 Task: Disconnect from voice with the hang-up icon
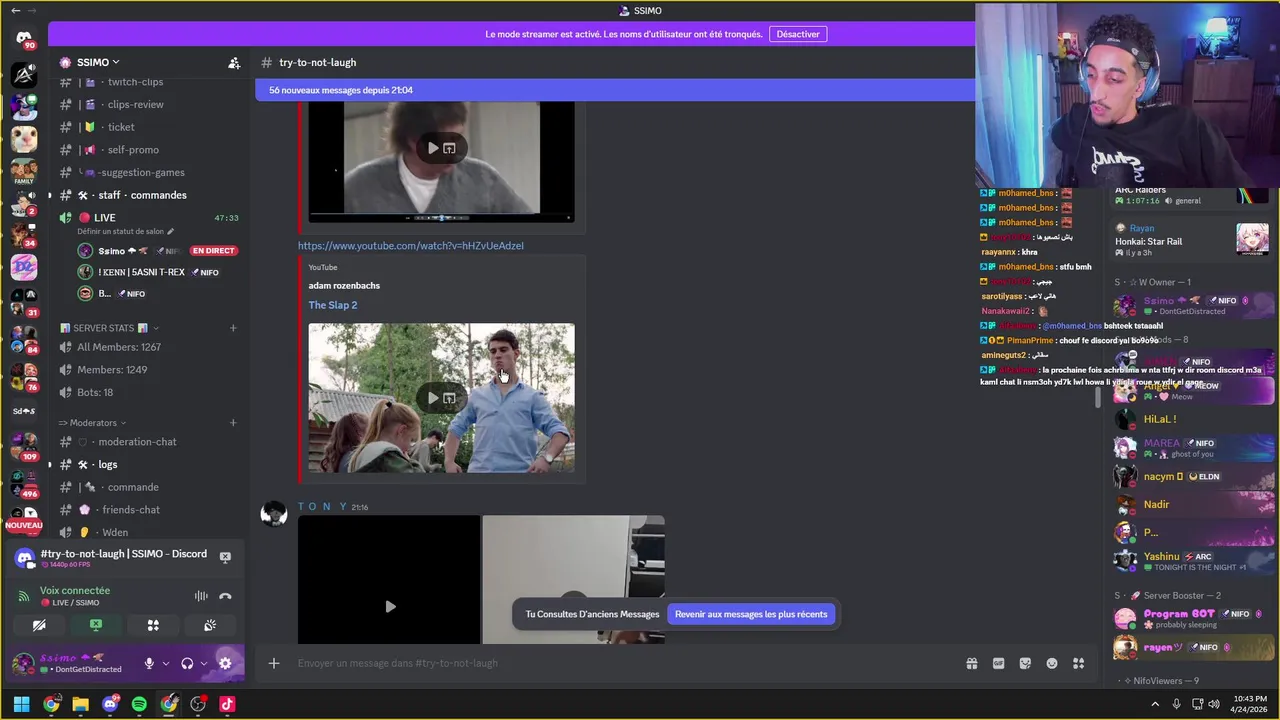point(225,596)
